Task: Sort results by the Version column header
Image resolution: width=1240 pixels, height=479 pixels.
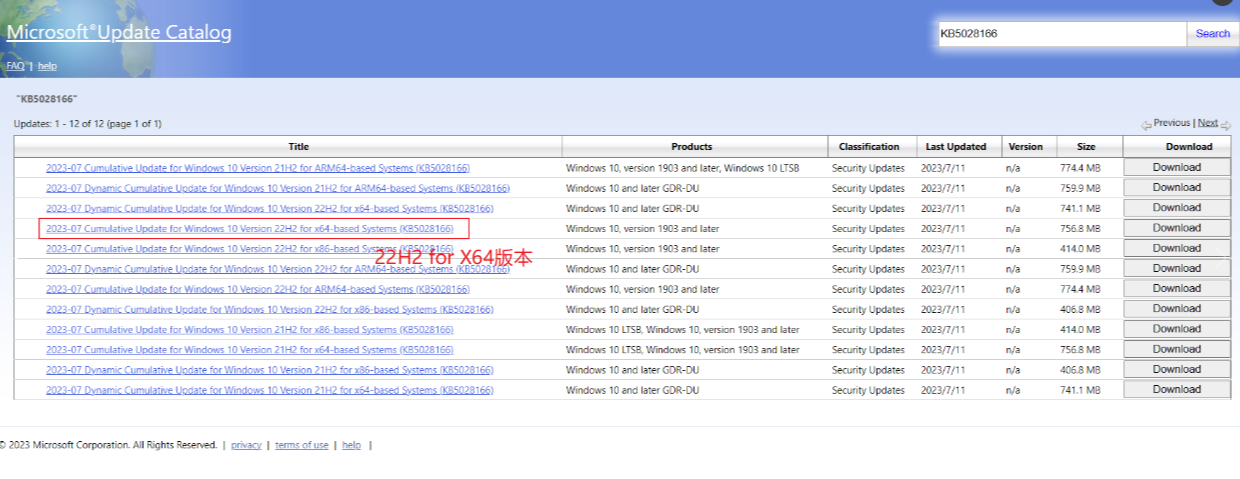Action: point(1025,147)
